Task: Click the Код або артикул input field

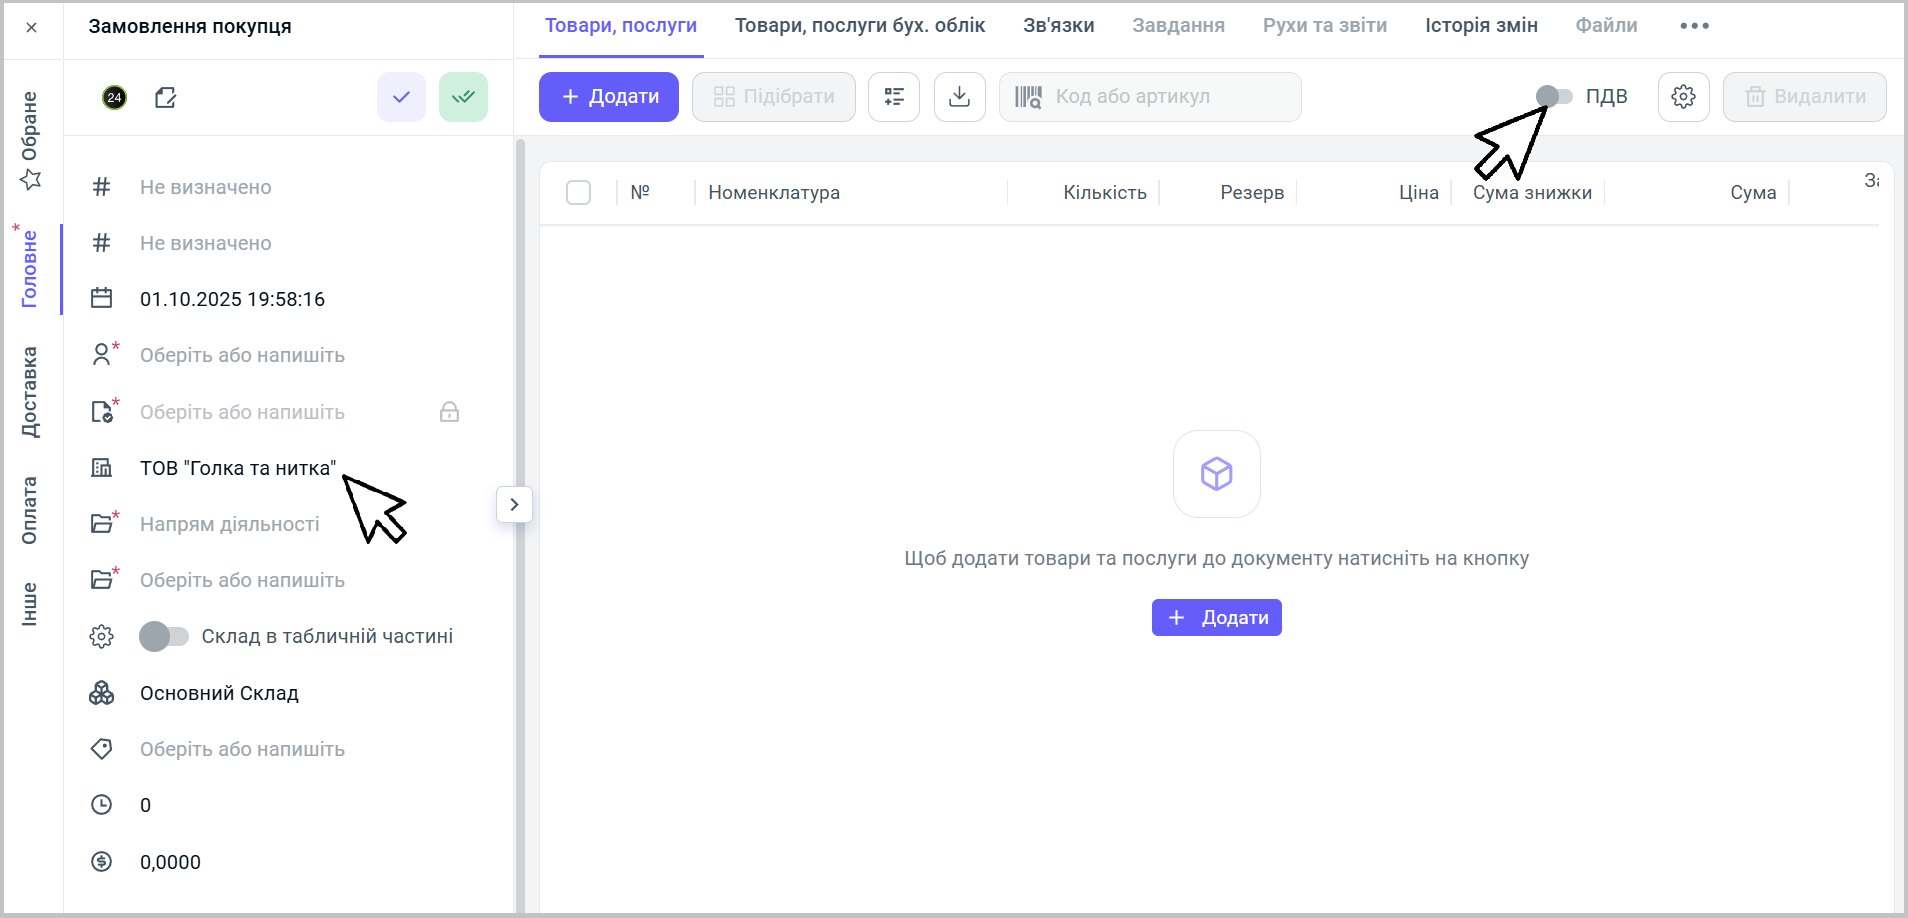Action: coord(1160,97)
